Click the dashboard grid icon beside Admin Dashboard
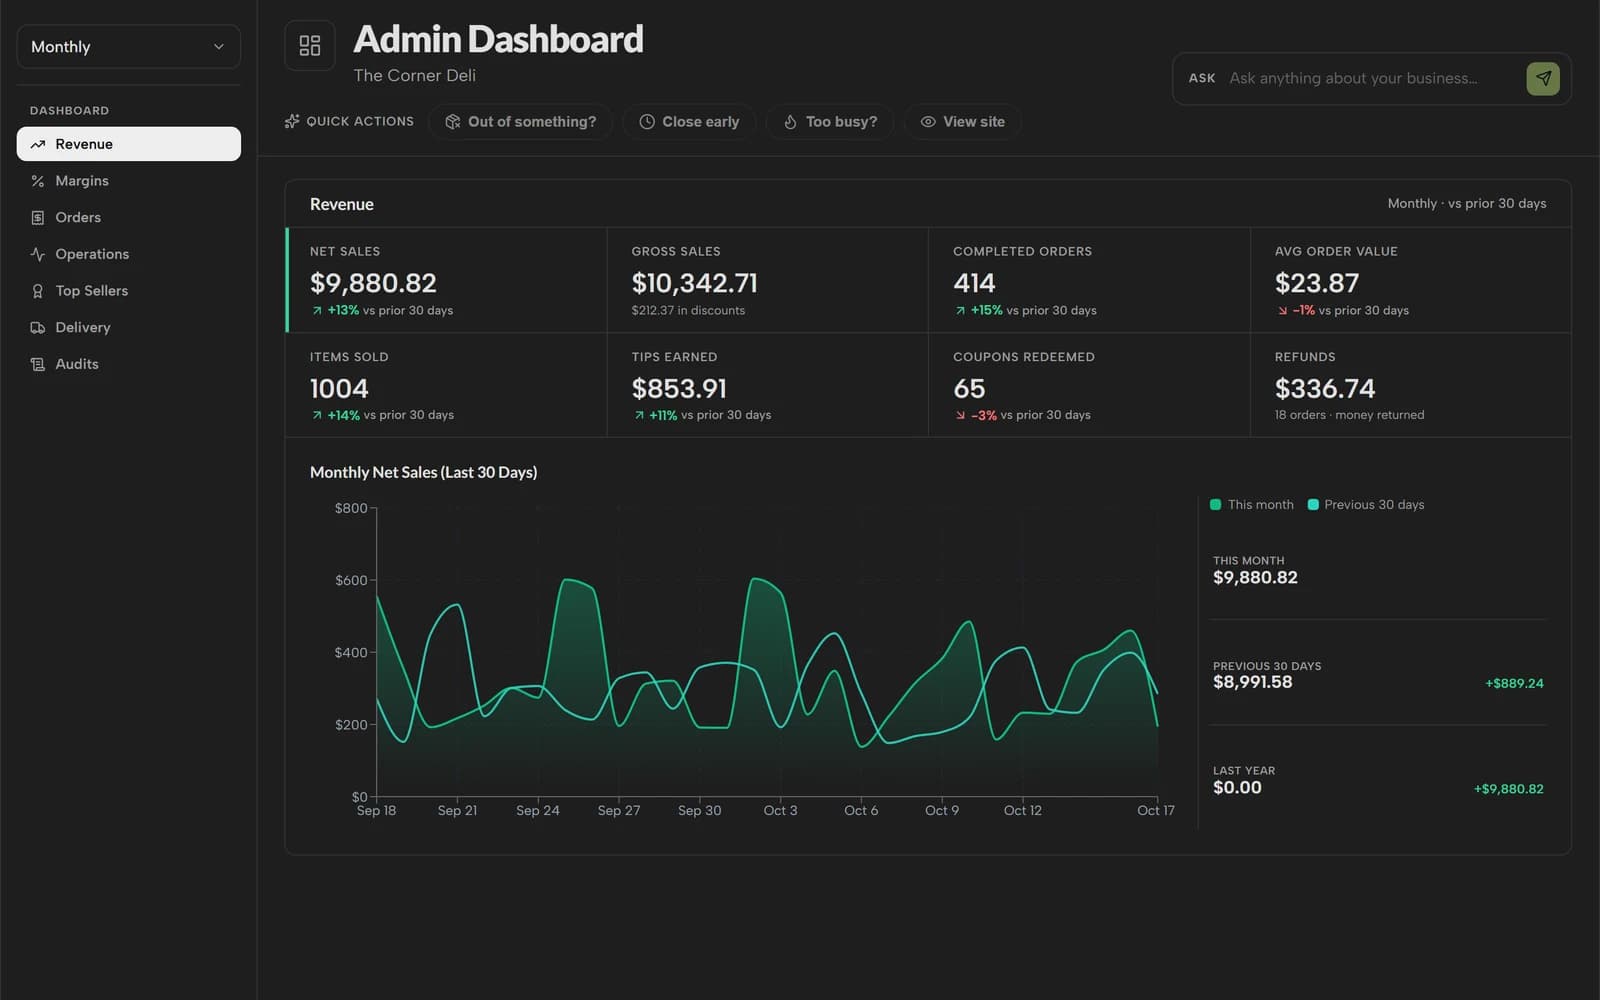The height and width of the screenshot is (1000, 1600). click(310, 46)
